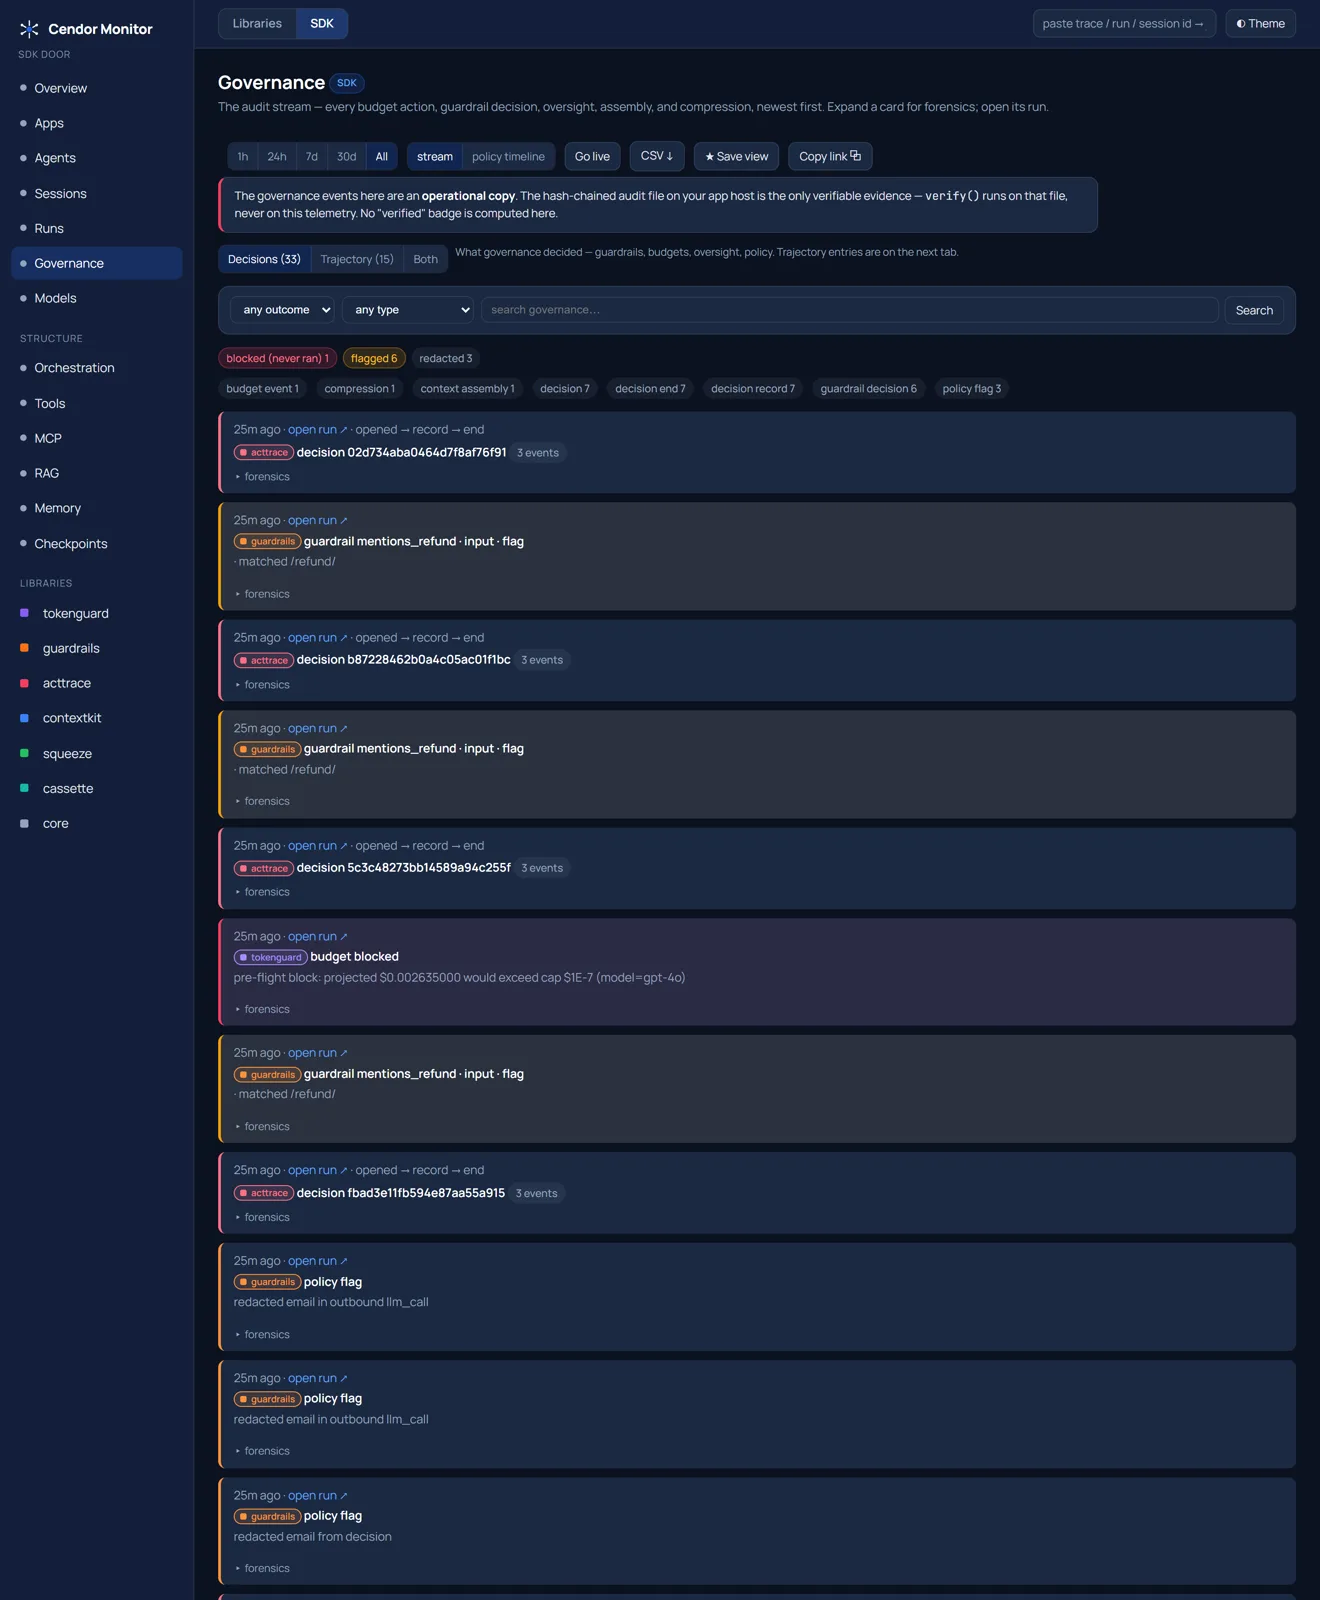Click tokenguard badge on budget blocked card

[x=271, y=957]
